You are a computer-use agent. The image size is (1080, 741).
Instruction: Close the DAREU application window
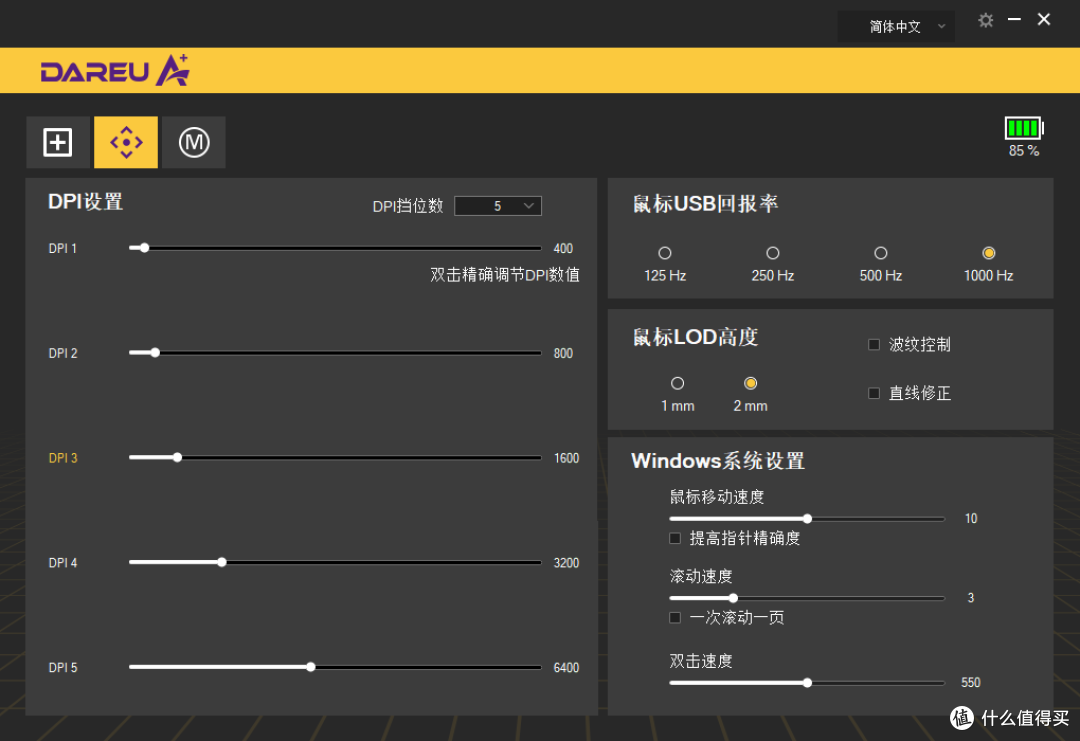[1043, 20]
